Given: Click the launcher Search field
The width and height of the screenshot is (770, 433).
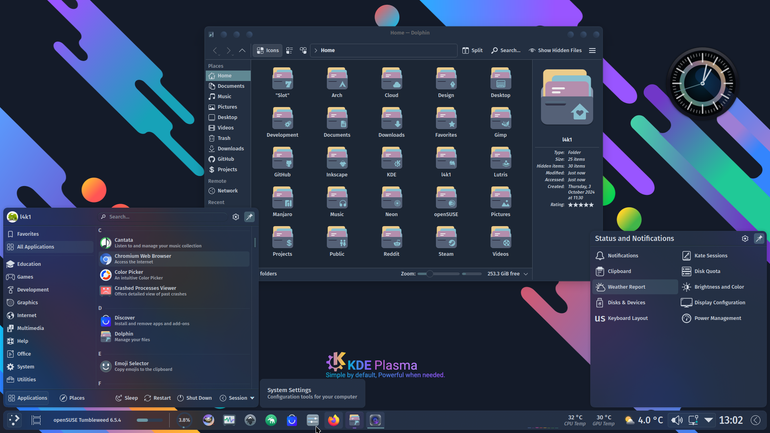Looking at the screenshot, I should coord(163,216).
